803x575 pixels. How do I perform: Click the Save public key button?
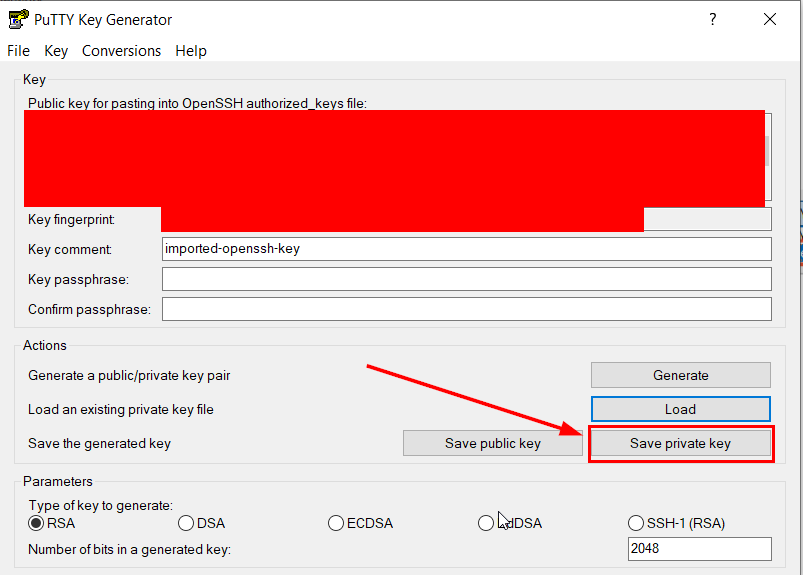pos(492,443)
